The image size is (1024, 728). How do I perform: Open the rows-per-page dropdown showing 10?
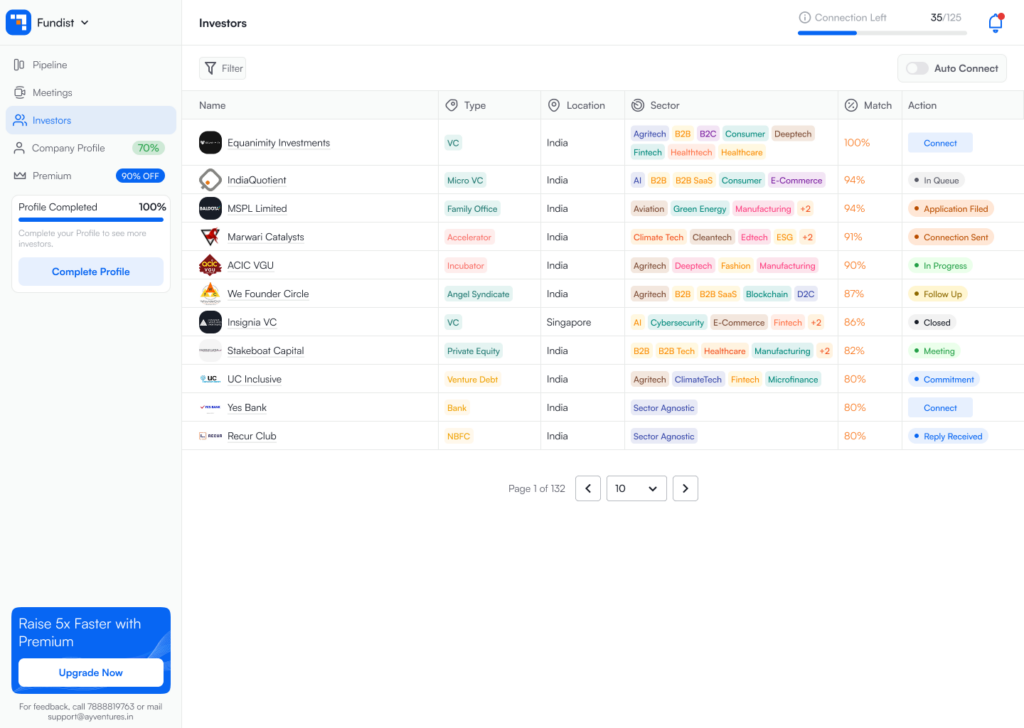tap(636, 488)
